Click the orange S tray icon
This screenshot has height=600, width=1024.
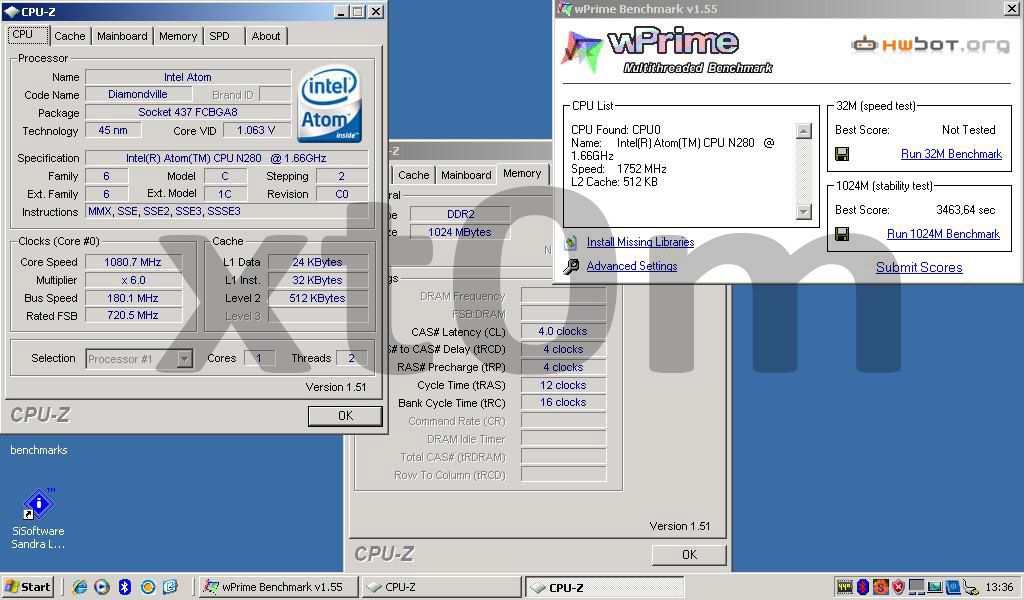click(881, 587)
